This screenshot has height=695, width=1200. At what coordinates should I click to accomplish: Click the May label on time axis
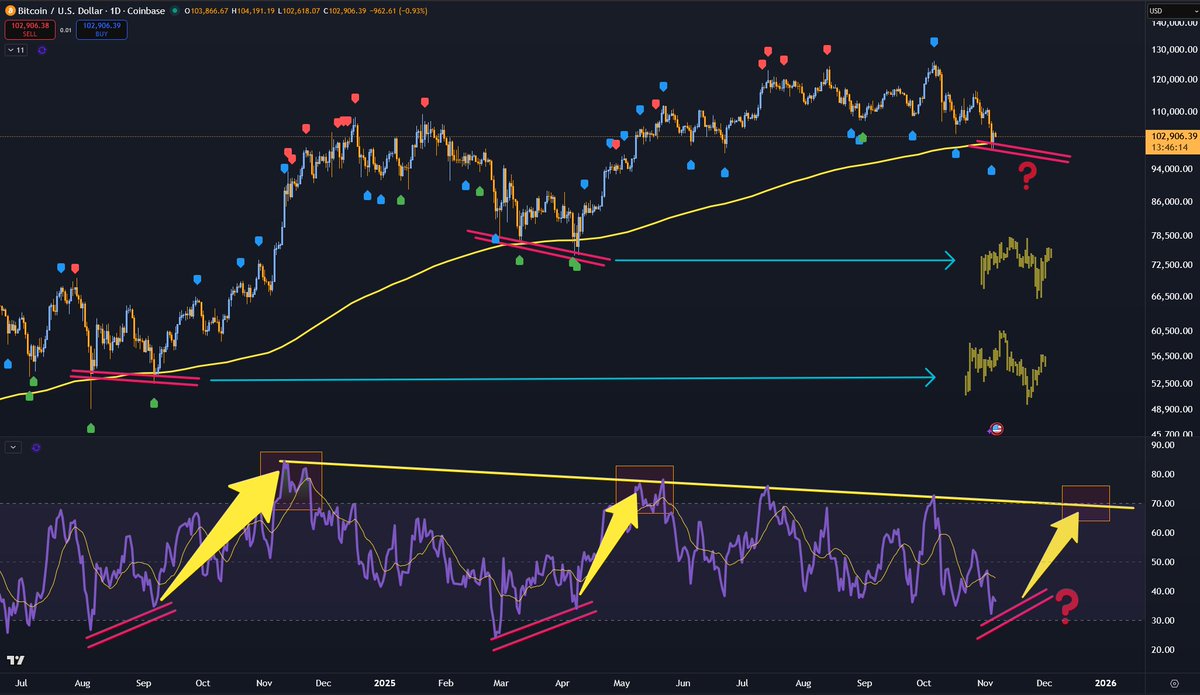pos(622,683)
